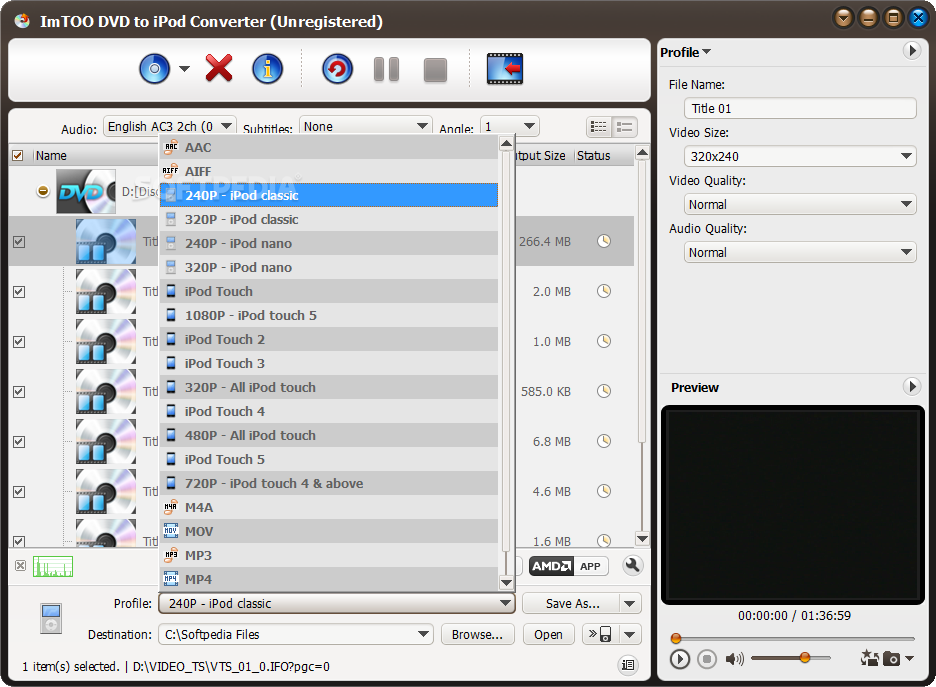Close the CPU usage graph with X icon
Image resolution: width=936 pixels, height=687 pixels.
coord(20,565)
